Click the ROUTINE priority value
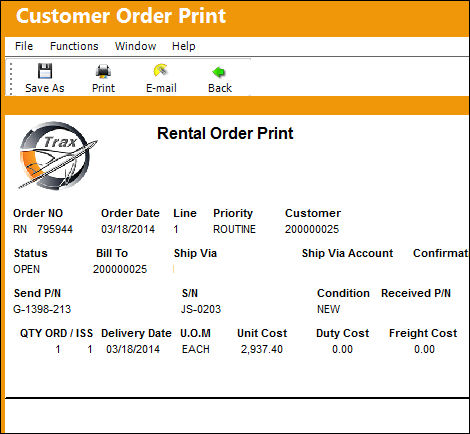 (x=234, y=229)
